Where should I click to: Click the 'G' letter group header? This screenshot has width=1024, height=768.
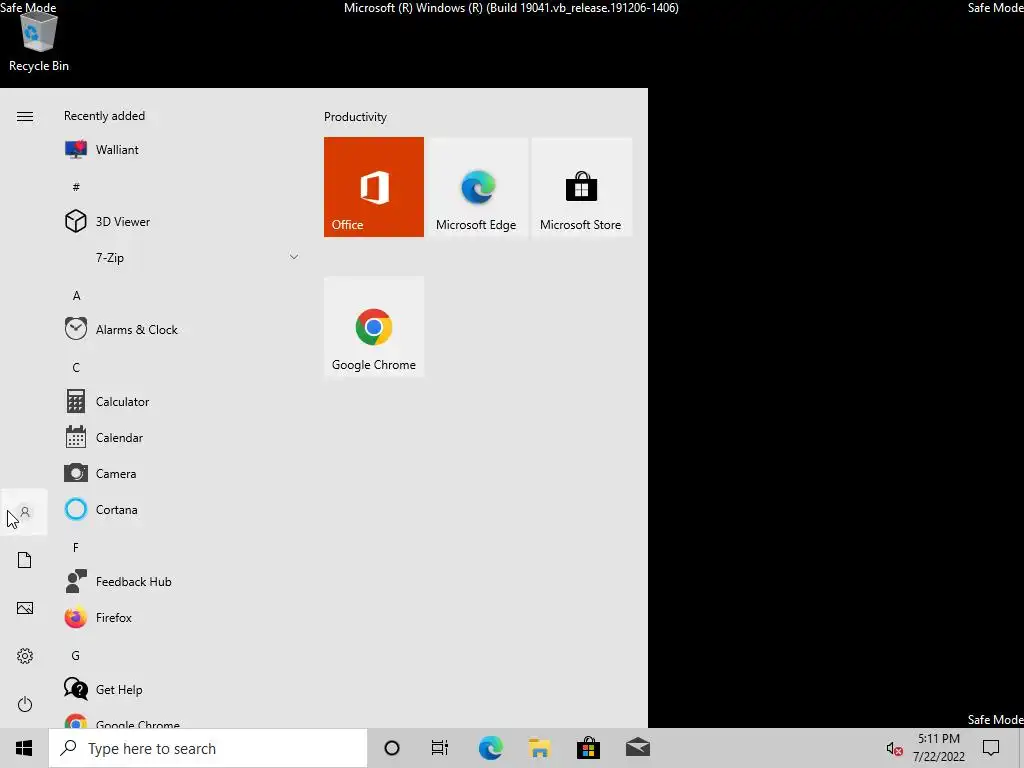(x=76, y=655)
